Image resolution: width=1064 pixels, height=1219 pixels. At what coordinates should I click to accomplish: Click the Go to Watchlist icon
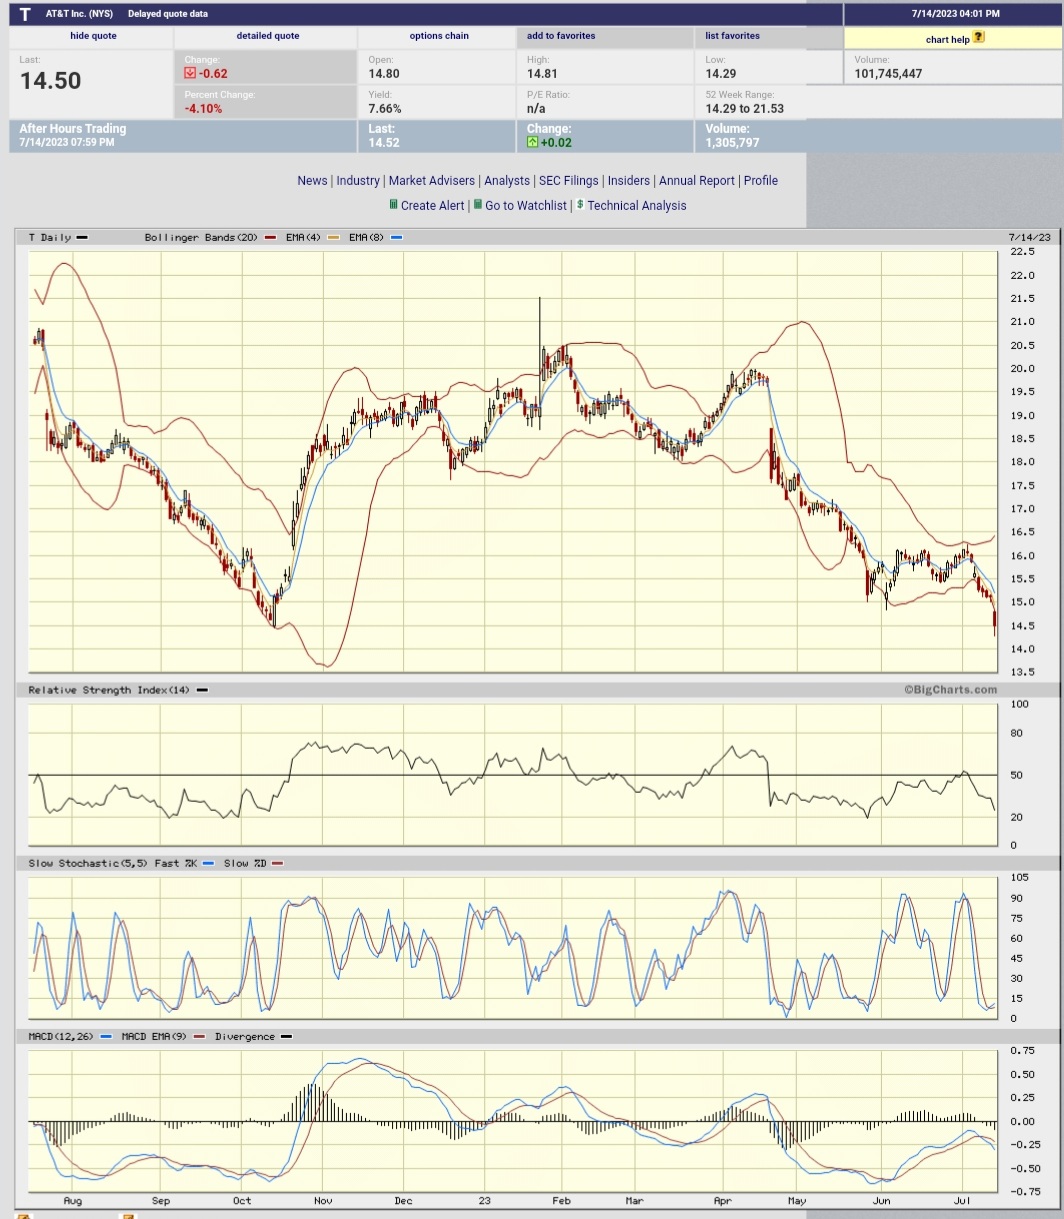click(478, 205)
